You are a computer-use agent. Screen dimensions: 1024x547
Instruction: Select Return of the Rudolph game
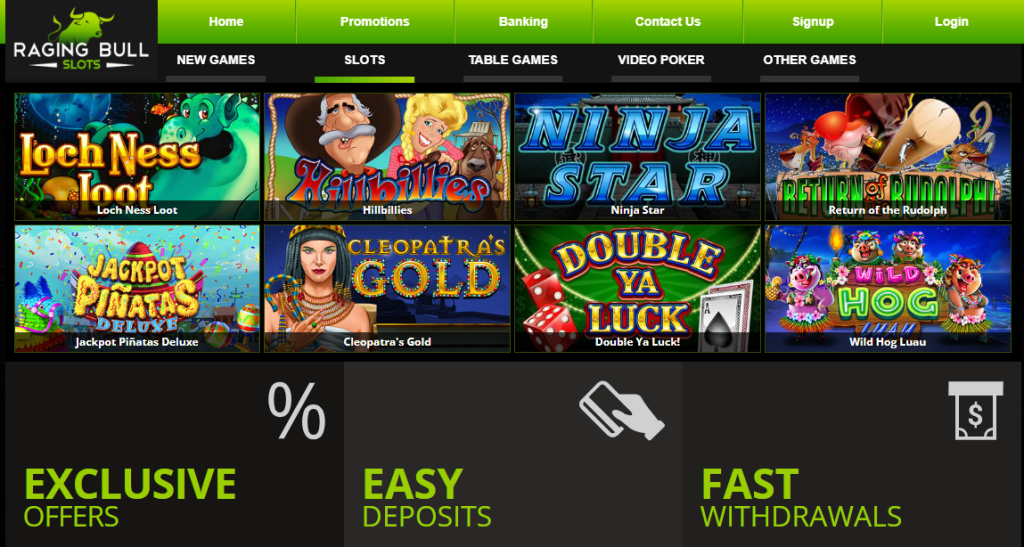click(x=888, y=157)
